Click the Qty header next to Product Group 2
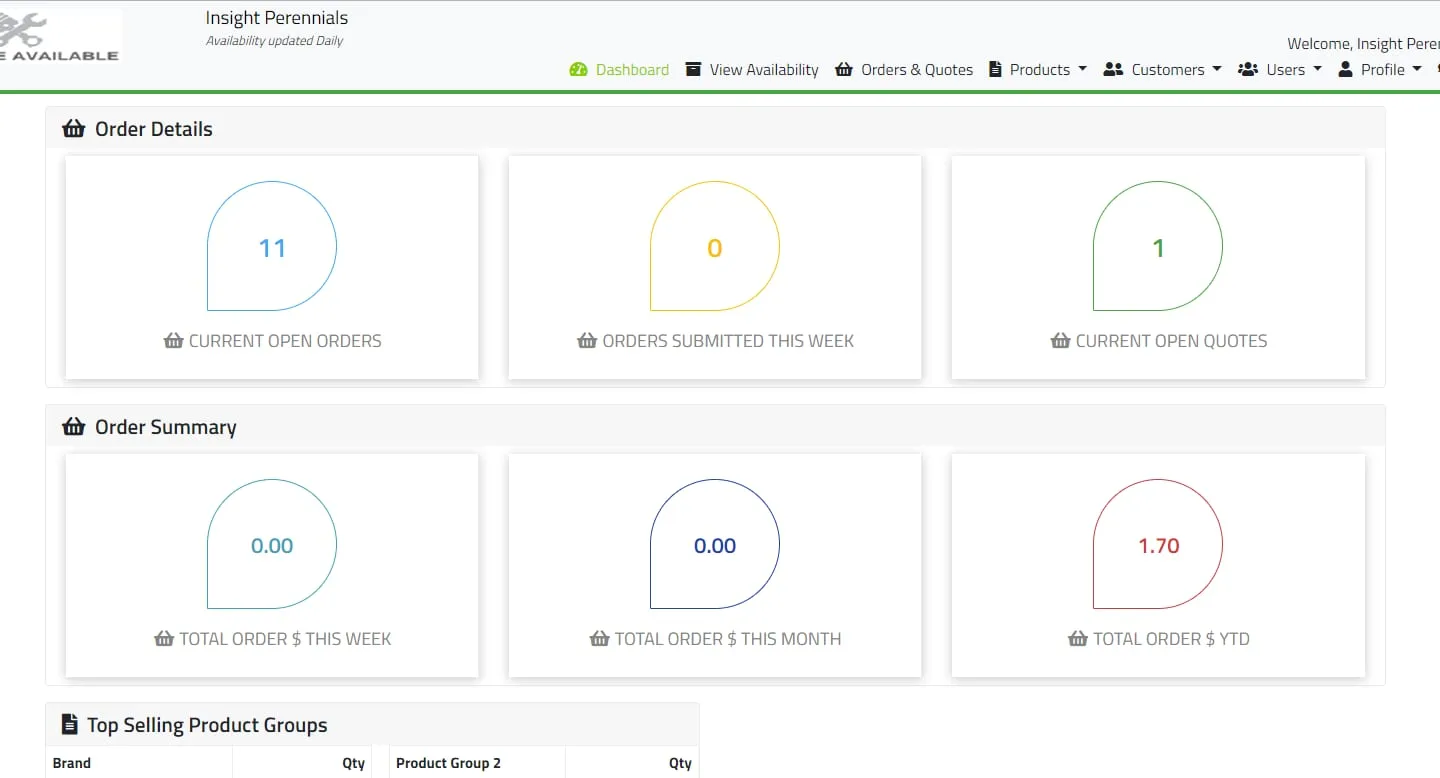The image size is (1440, 778). tap(680, 763)
